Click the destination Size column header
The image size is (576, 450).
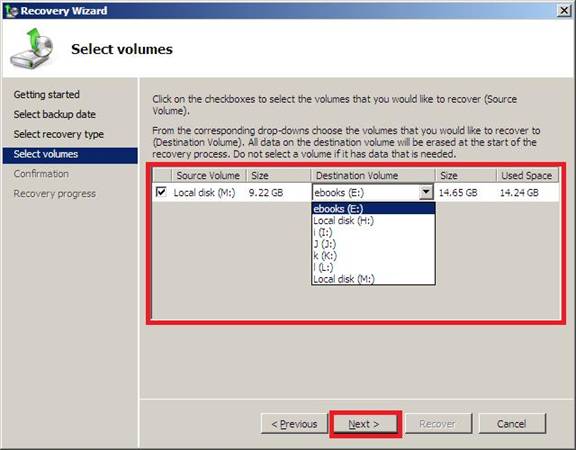pyautogui.click(x=466, y=176)
